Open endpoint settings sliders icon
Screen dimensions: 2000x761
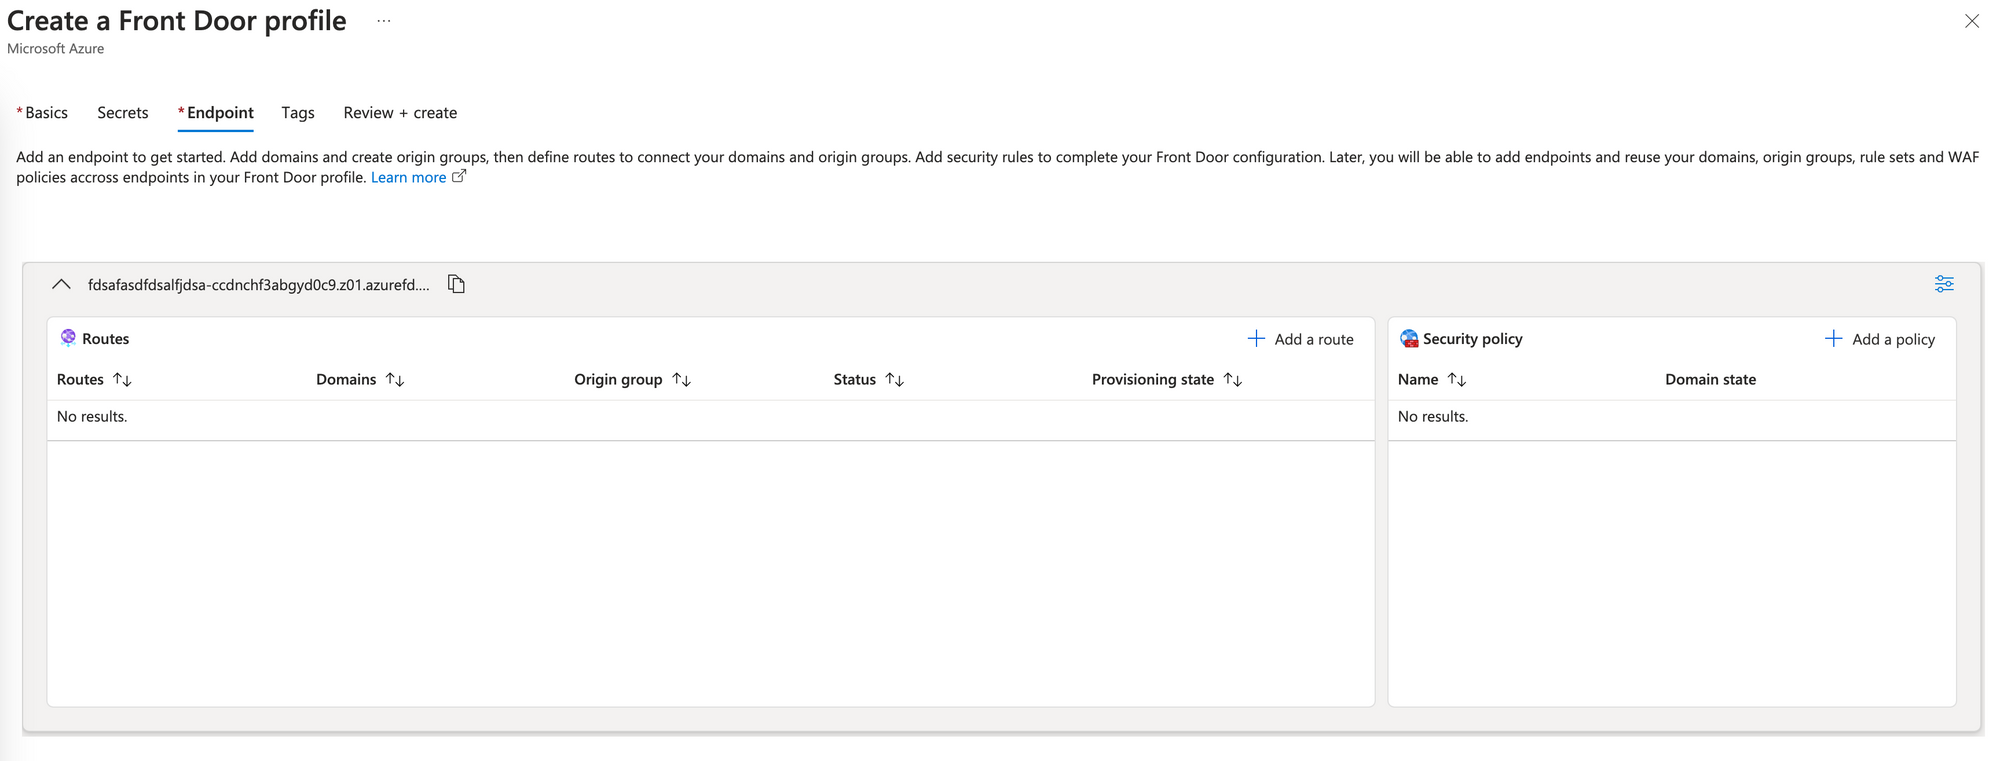tap(1944, 284)
